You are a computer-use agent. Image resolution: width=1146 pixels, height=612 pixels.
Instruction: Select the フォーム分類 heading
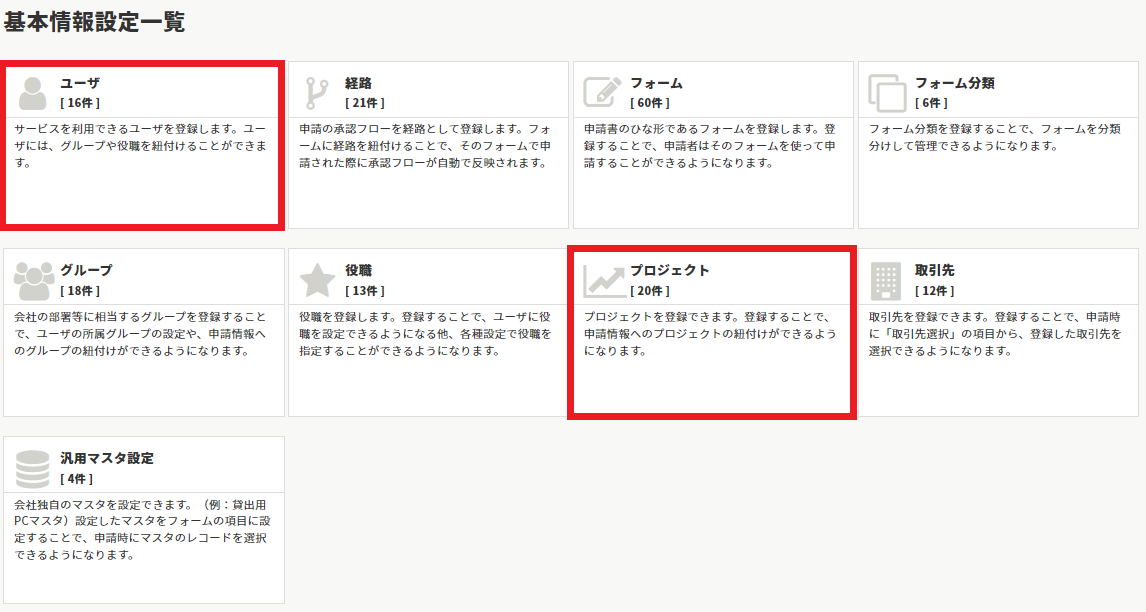(x=954, y=83)
